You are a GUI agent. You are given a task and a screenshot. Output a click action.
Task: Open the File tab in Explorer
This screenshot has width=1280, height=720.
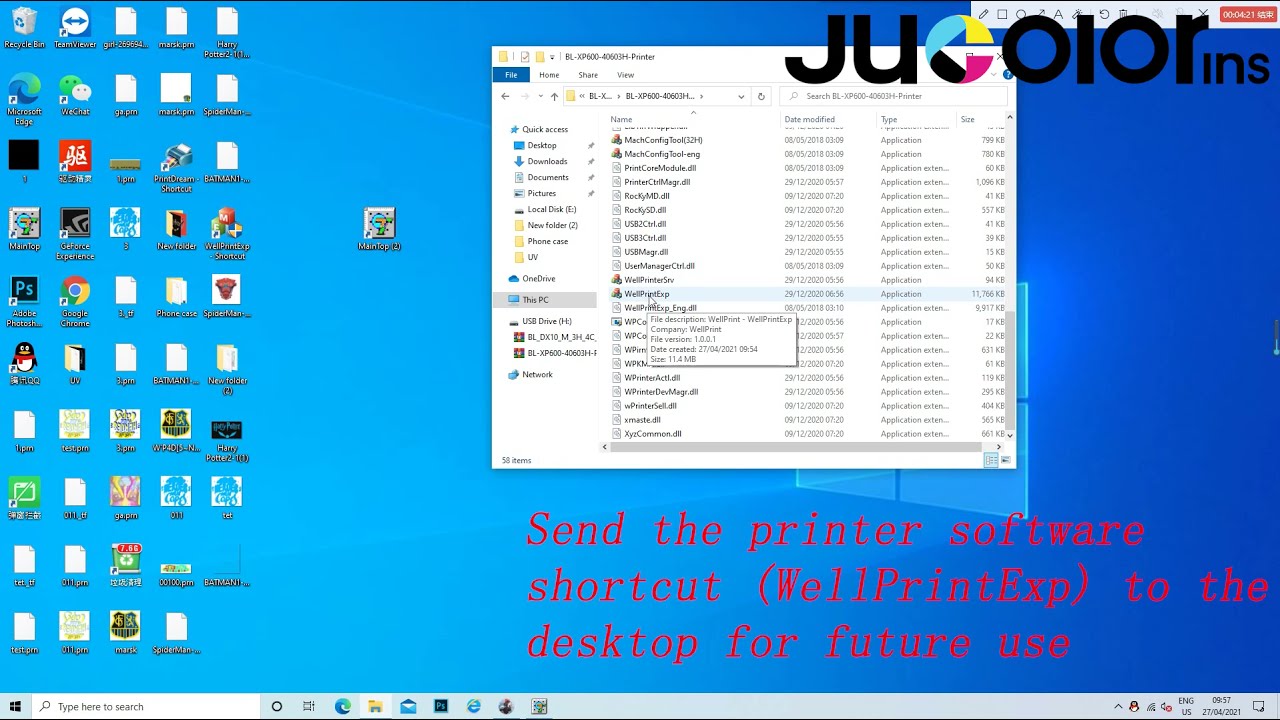tap(511, 75)
